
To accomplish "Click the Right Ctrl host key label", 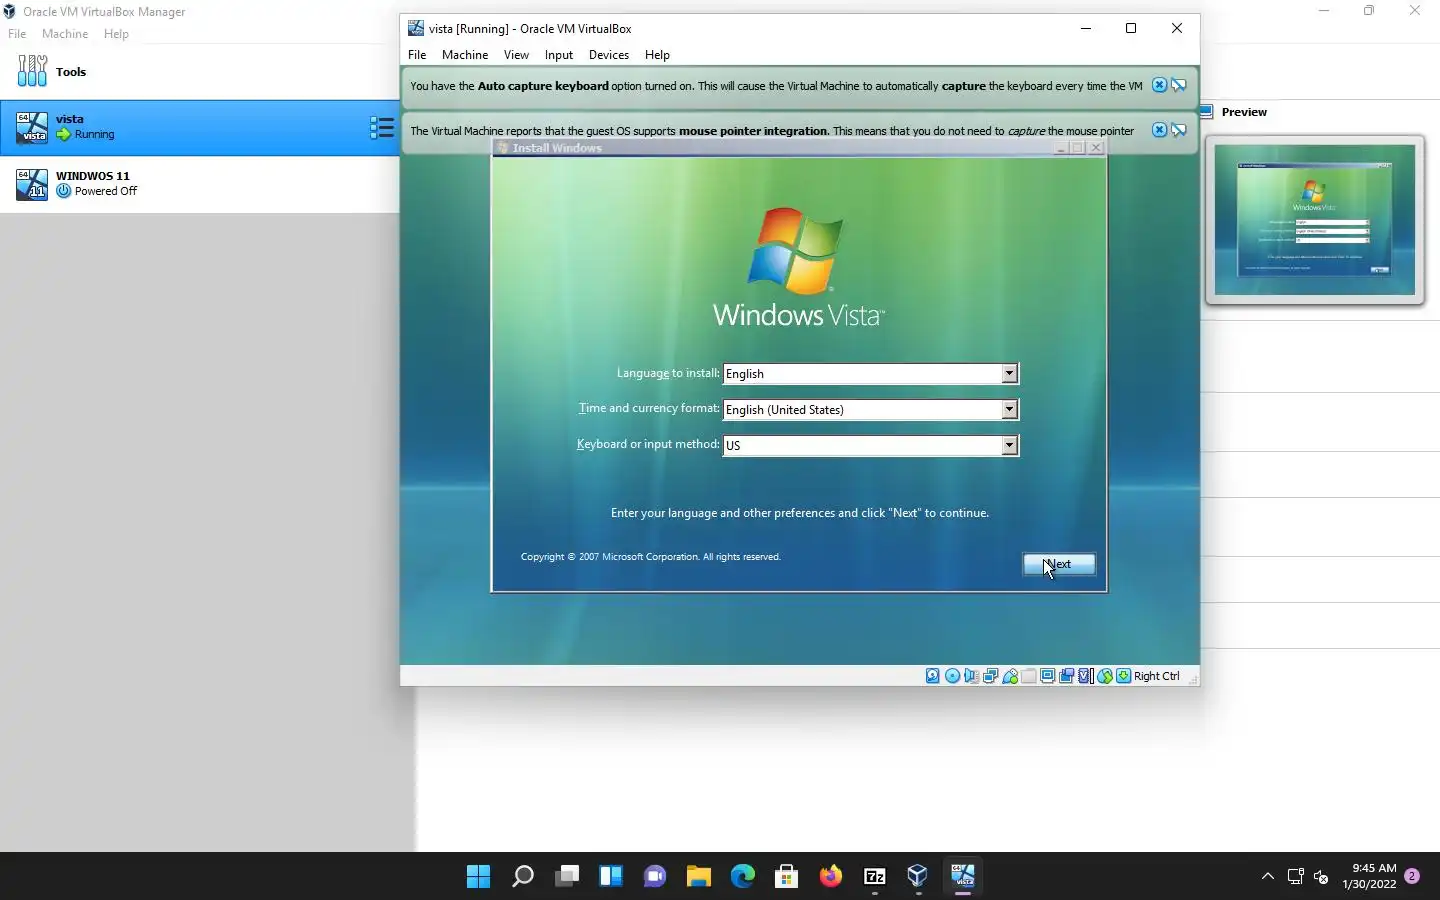I will click(1157, 676).
